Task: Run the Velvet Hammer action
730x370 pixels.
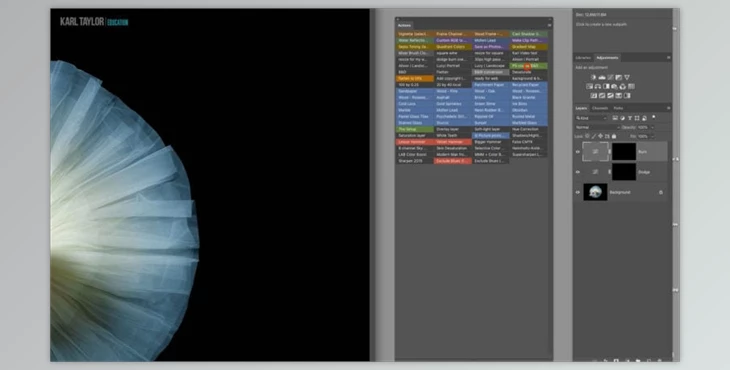Action: tap(453, 142)
